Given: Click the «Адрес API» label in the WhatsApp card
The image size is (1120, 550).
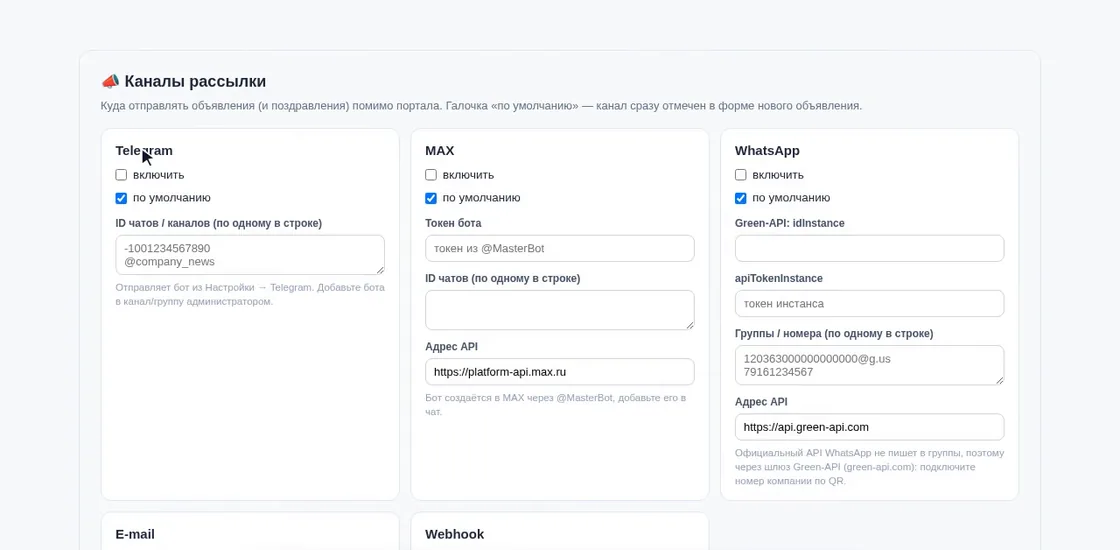Looking at the screenshot, I should [761, 402].
